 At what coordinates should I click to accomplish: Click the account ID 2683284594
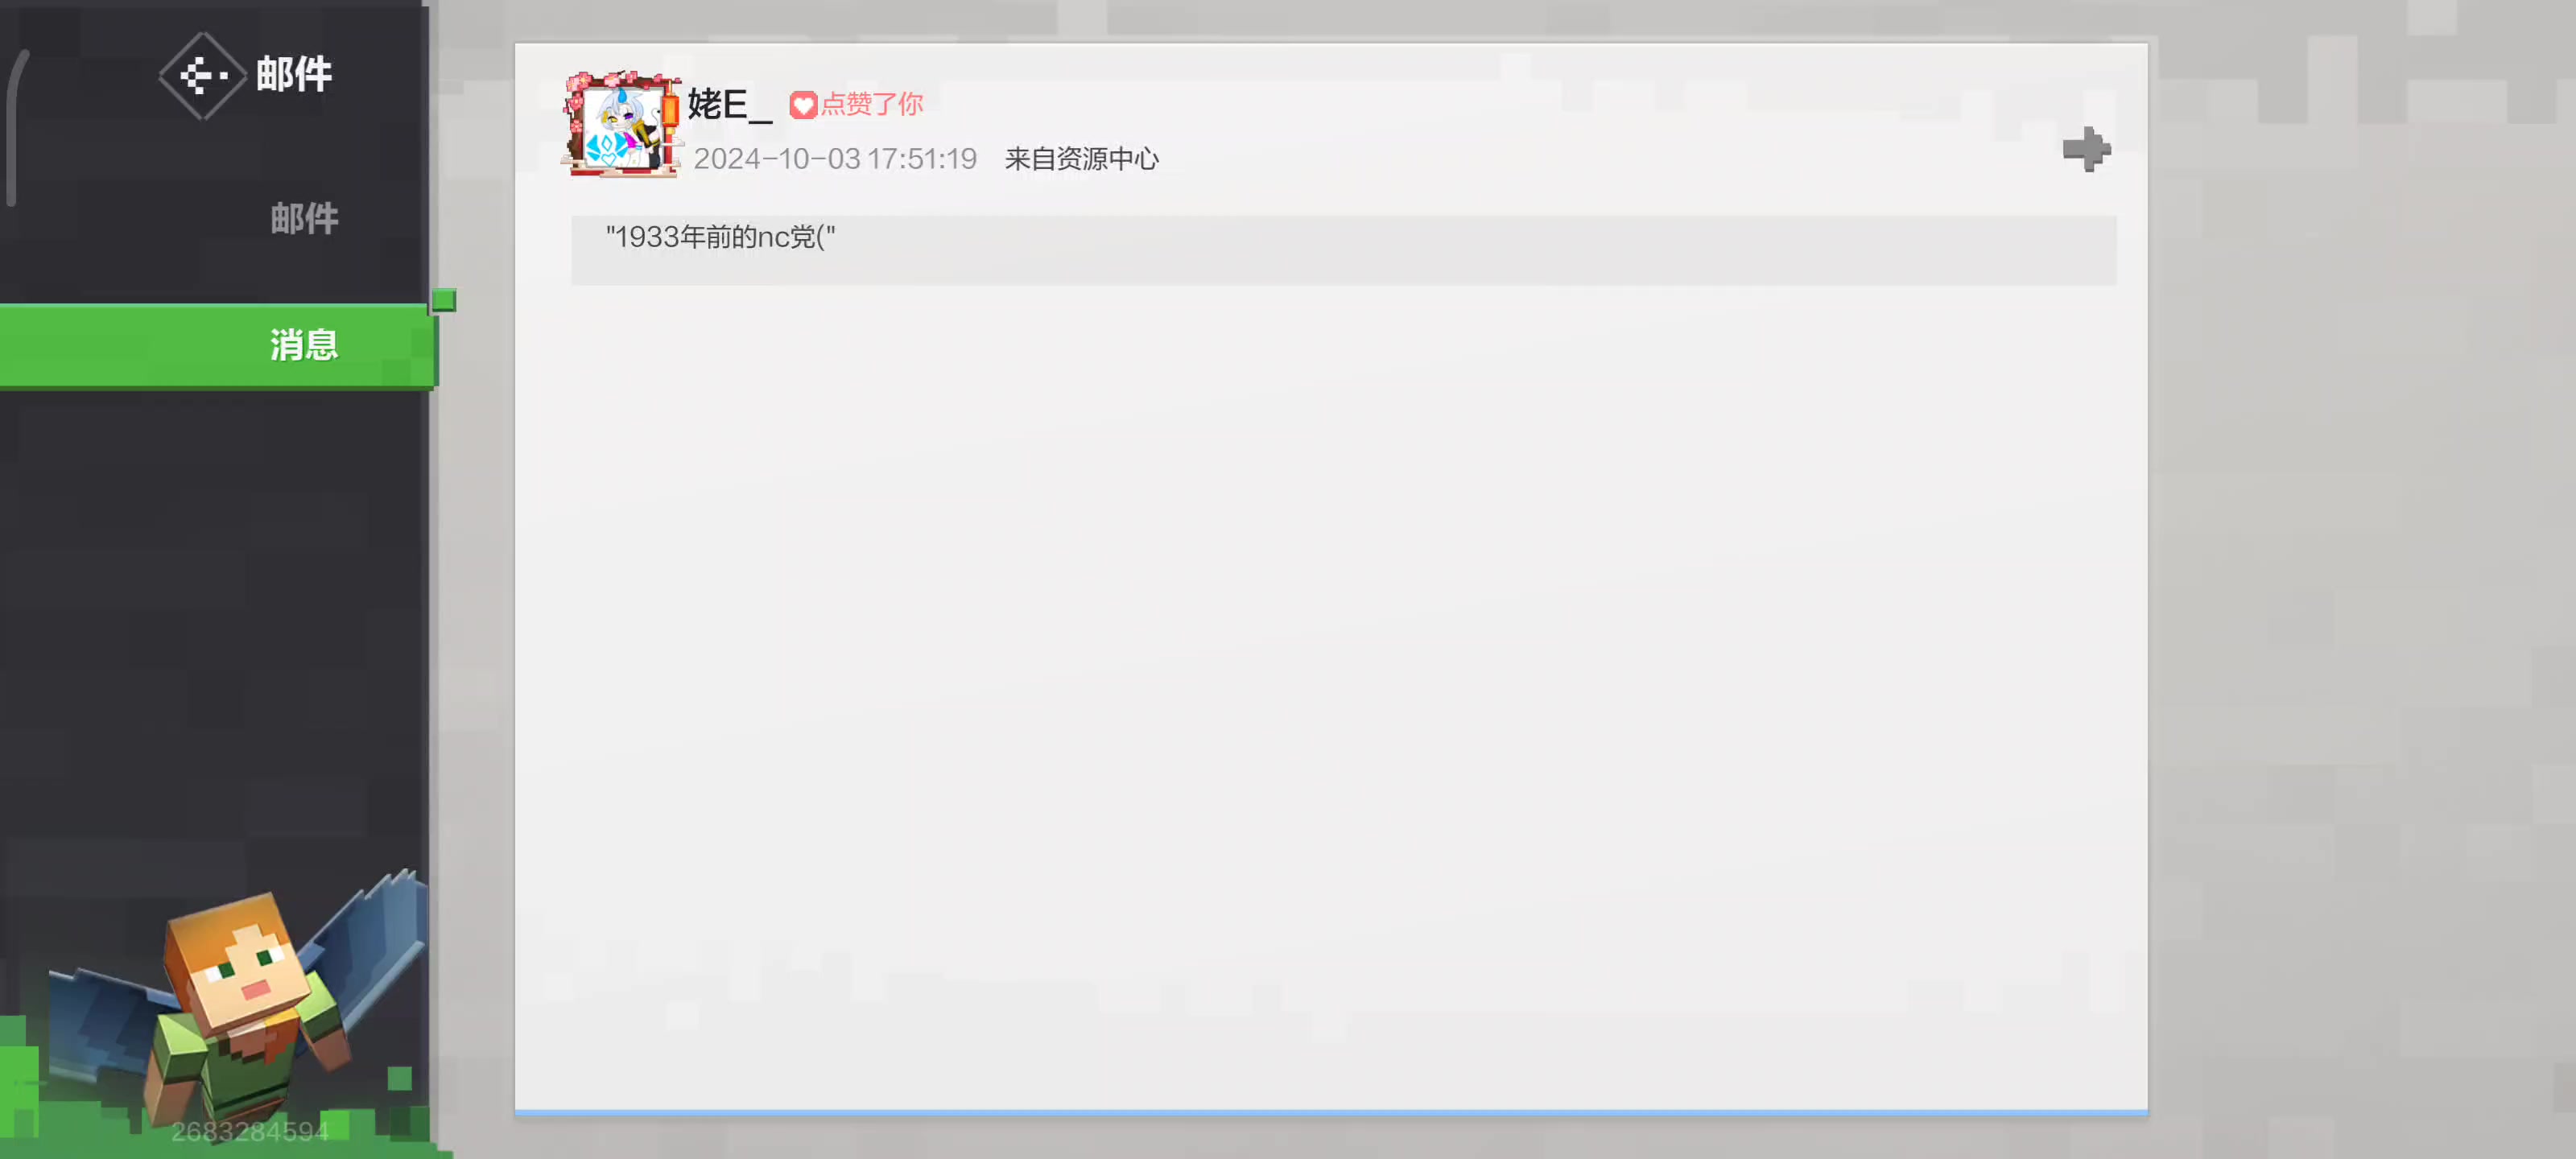click(249, 1131)
